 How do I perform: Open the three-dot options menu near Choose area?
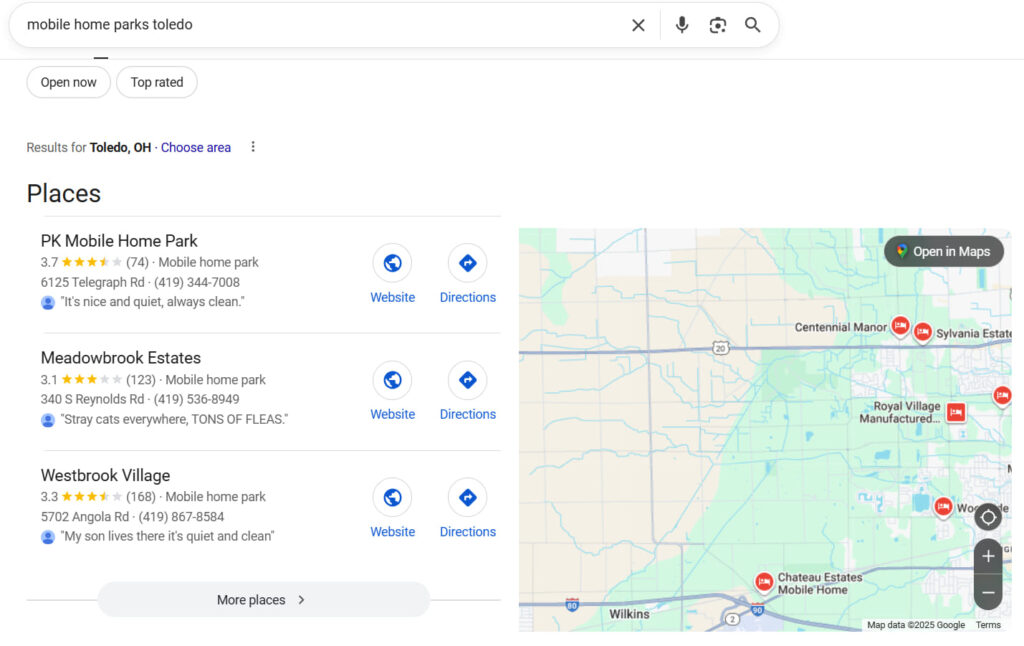(253, 147)
